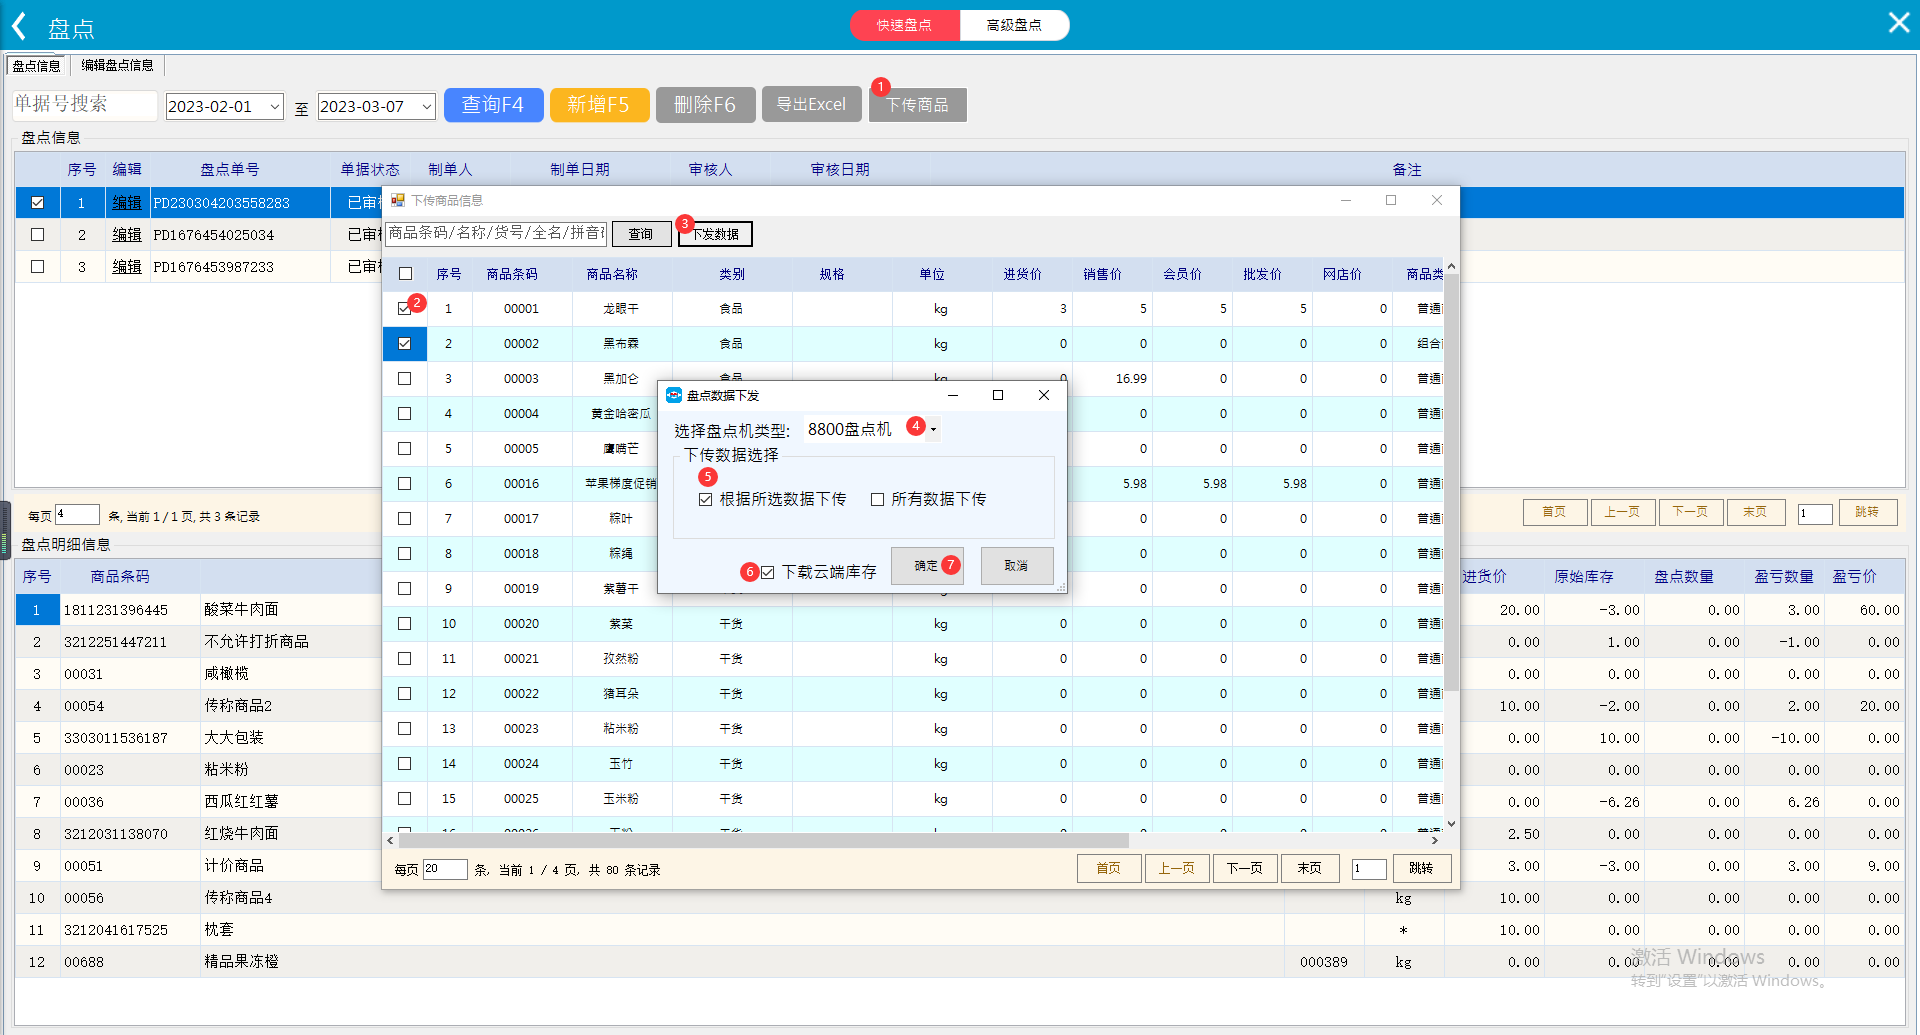Click the 下传商品信息 window title icon
The image size is (1920, 1035).
(x=398, y=200)
